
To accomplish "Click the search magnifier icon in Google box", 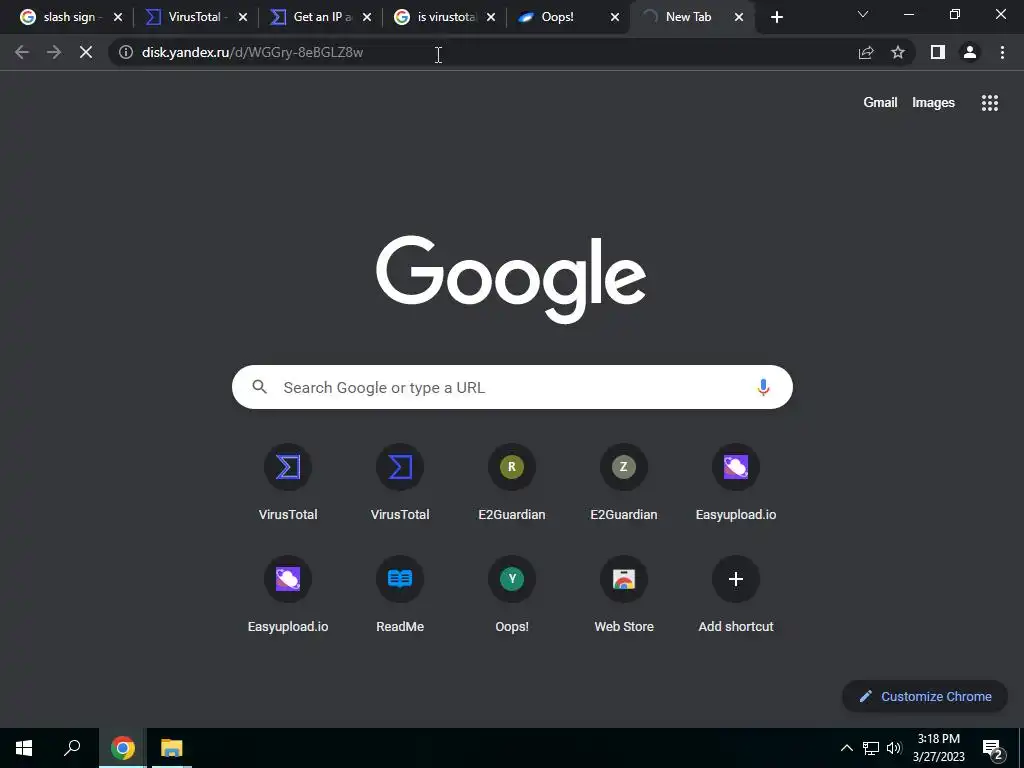I will pyautogui.click(x=259, y=387).
